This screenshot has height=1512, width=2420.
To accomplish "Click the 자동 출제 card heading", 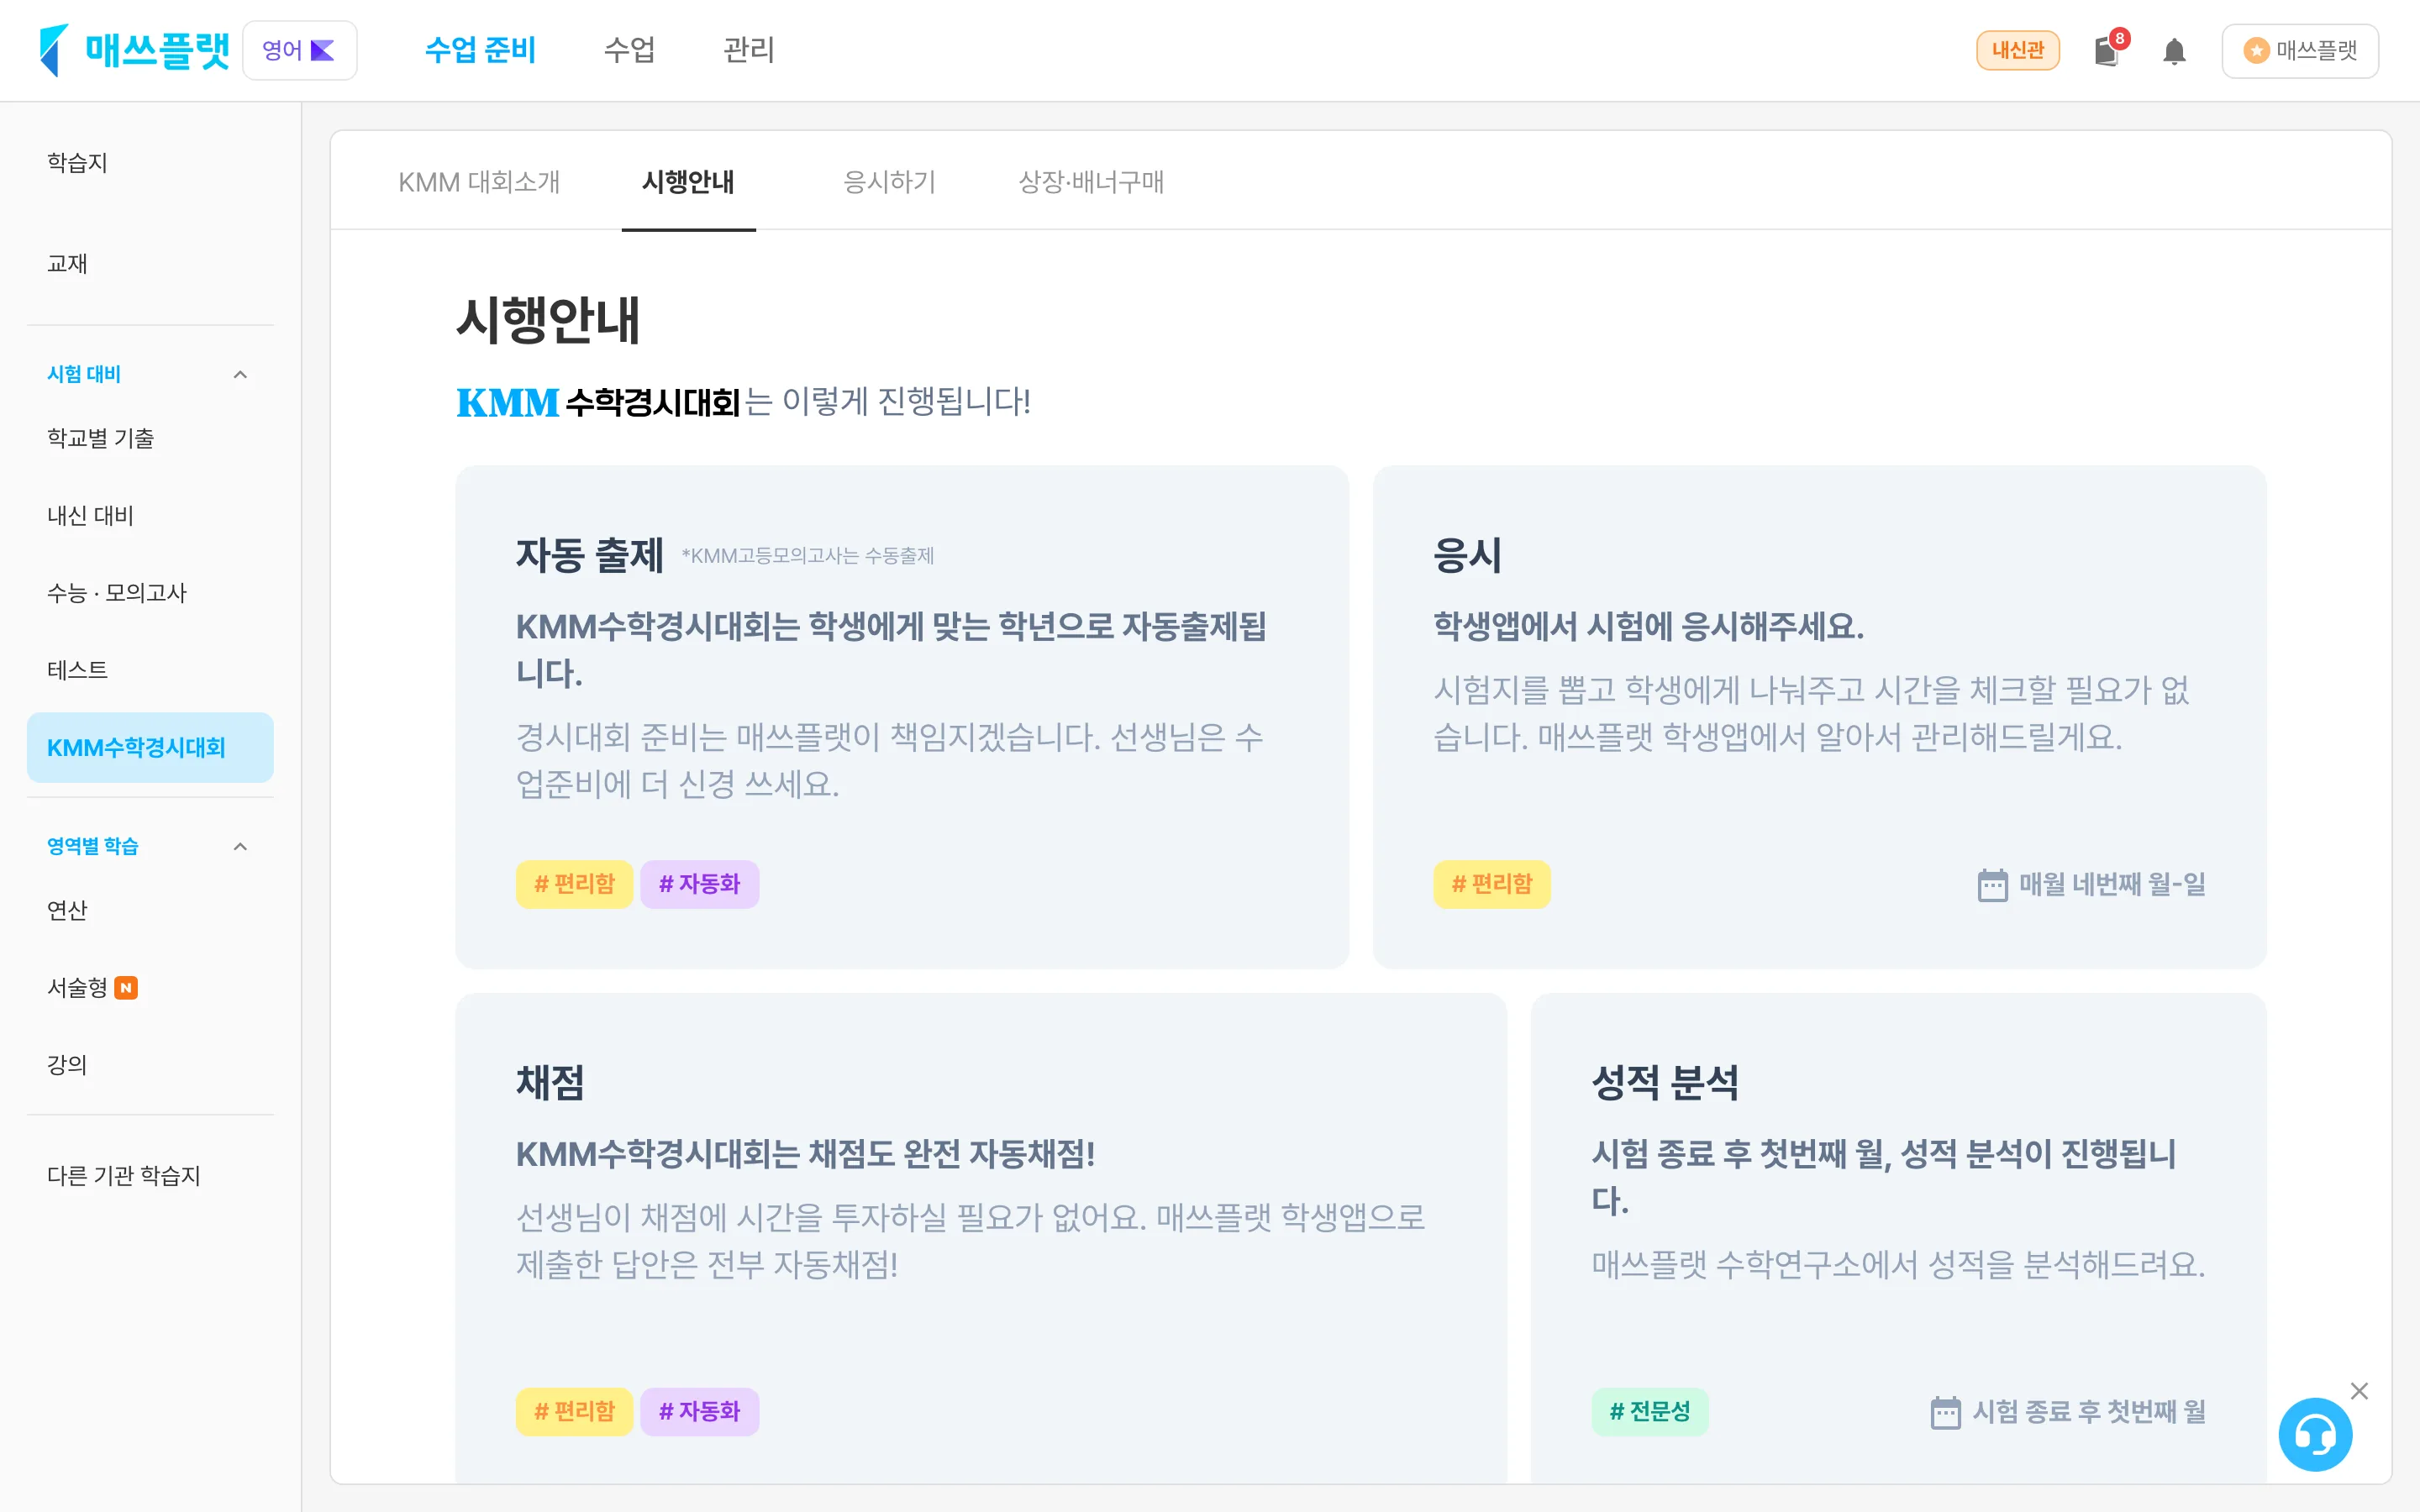I will click(589, 555).
